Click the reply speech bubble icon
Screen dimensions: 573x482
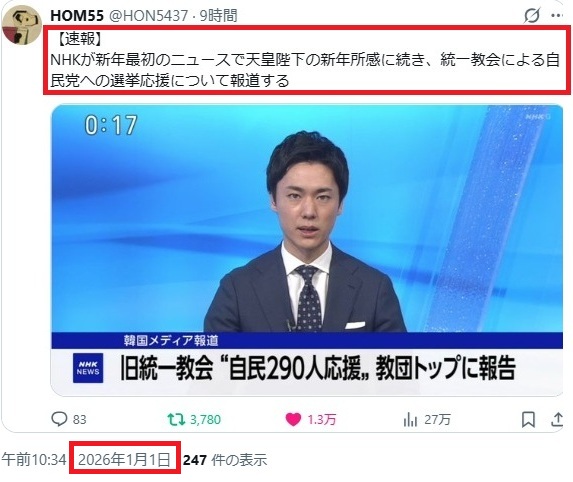click(59, 419)
